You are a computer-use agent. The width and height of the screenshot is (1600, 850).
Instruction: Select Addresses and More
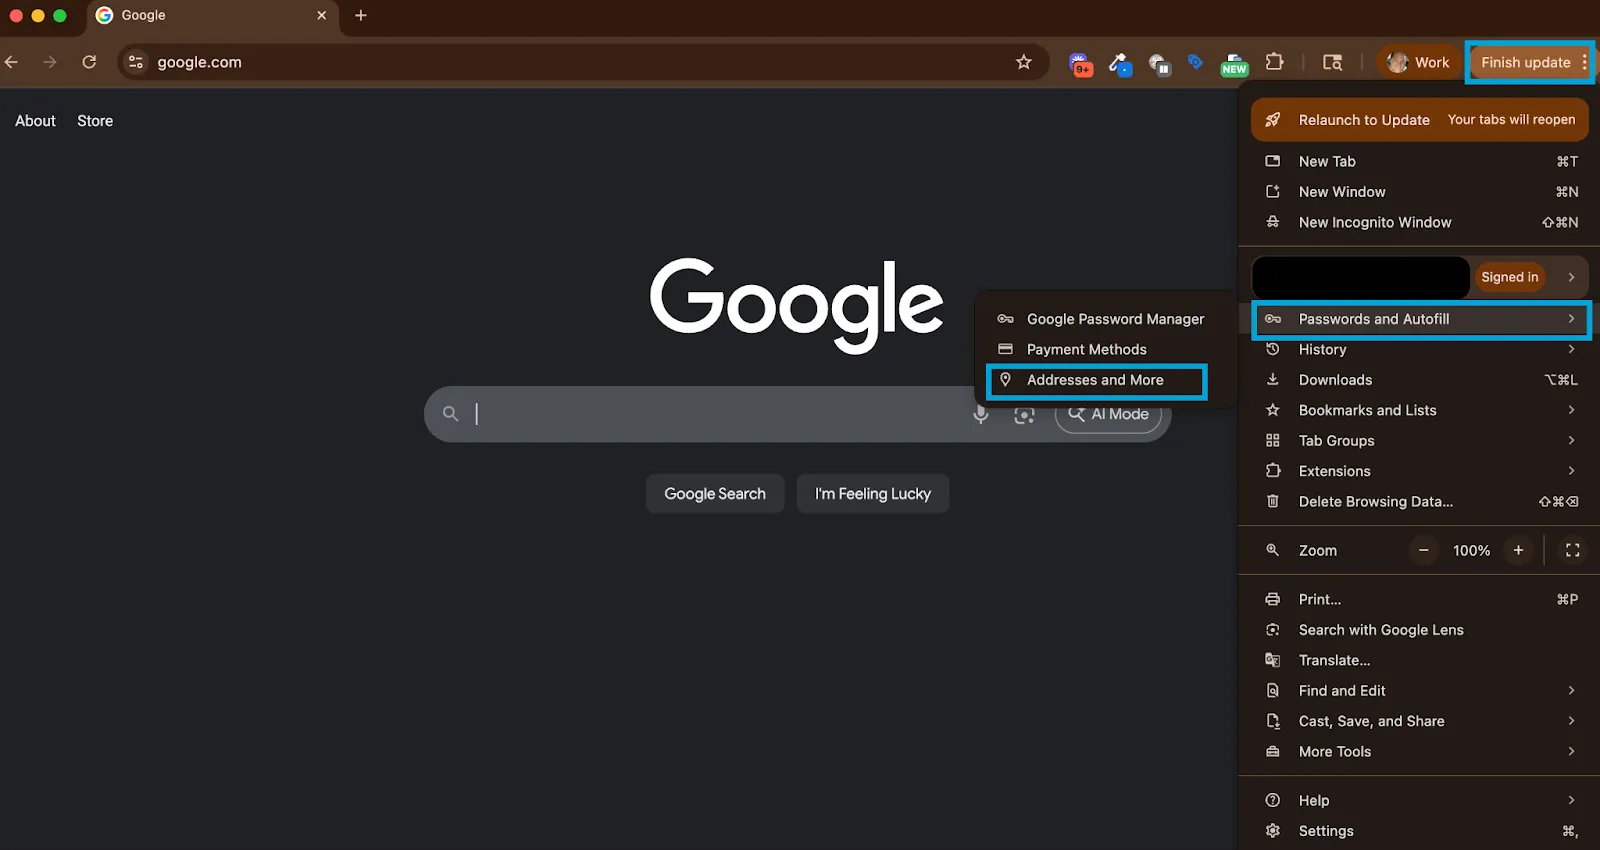(1097, 381)
